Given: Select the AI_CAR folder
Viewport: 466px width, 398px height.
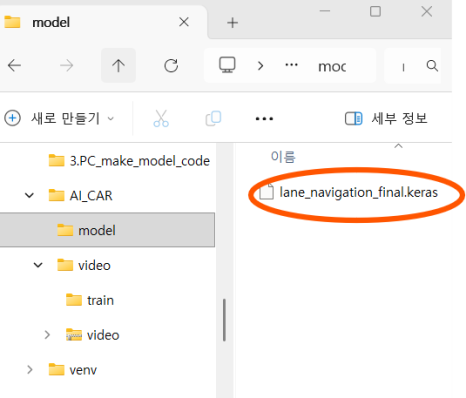Looking at the screenshot, I should 81,195.
